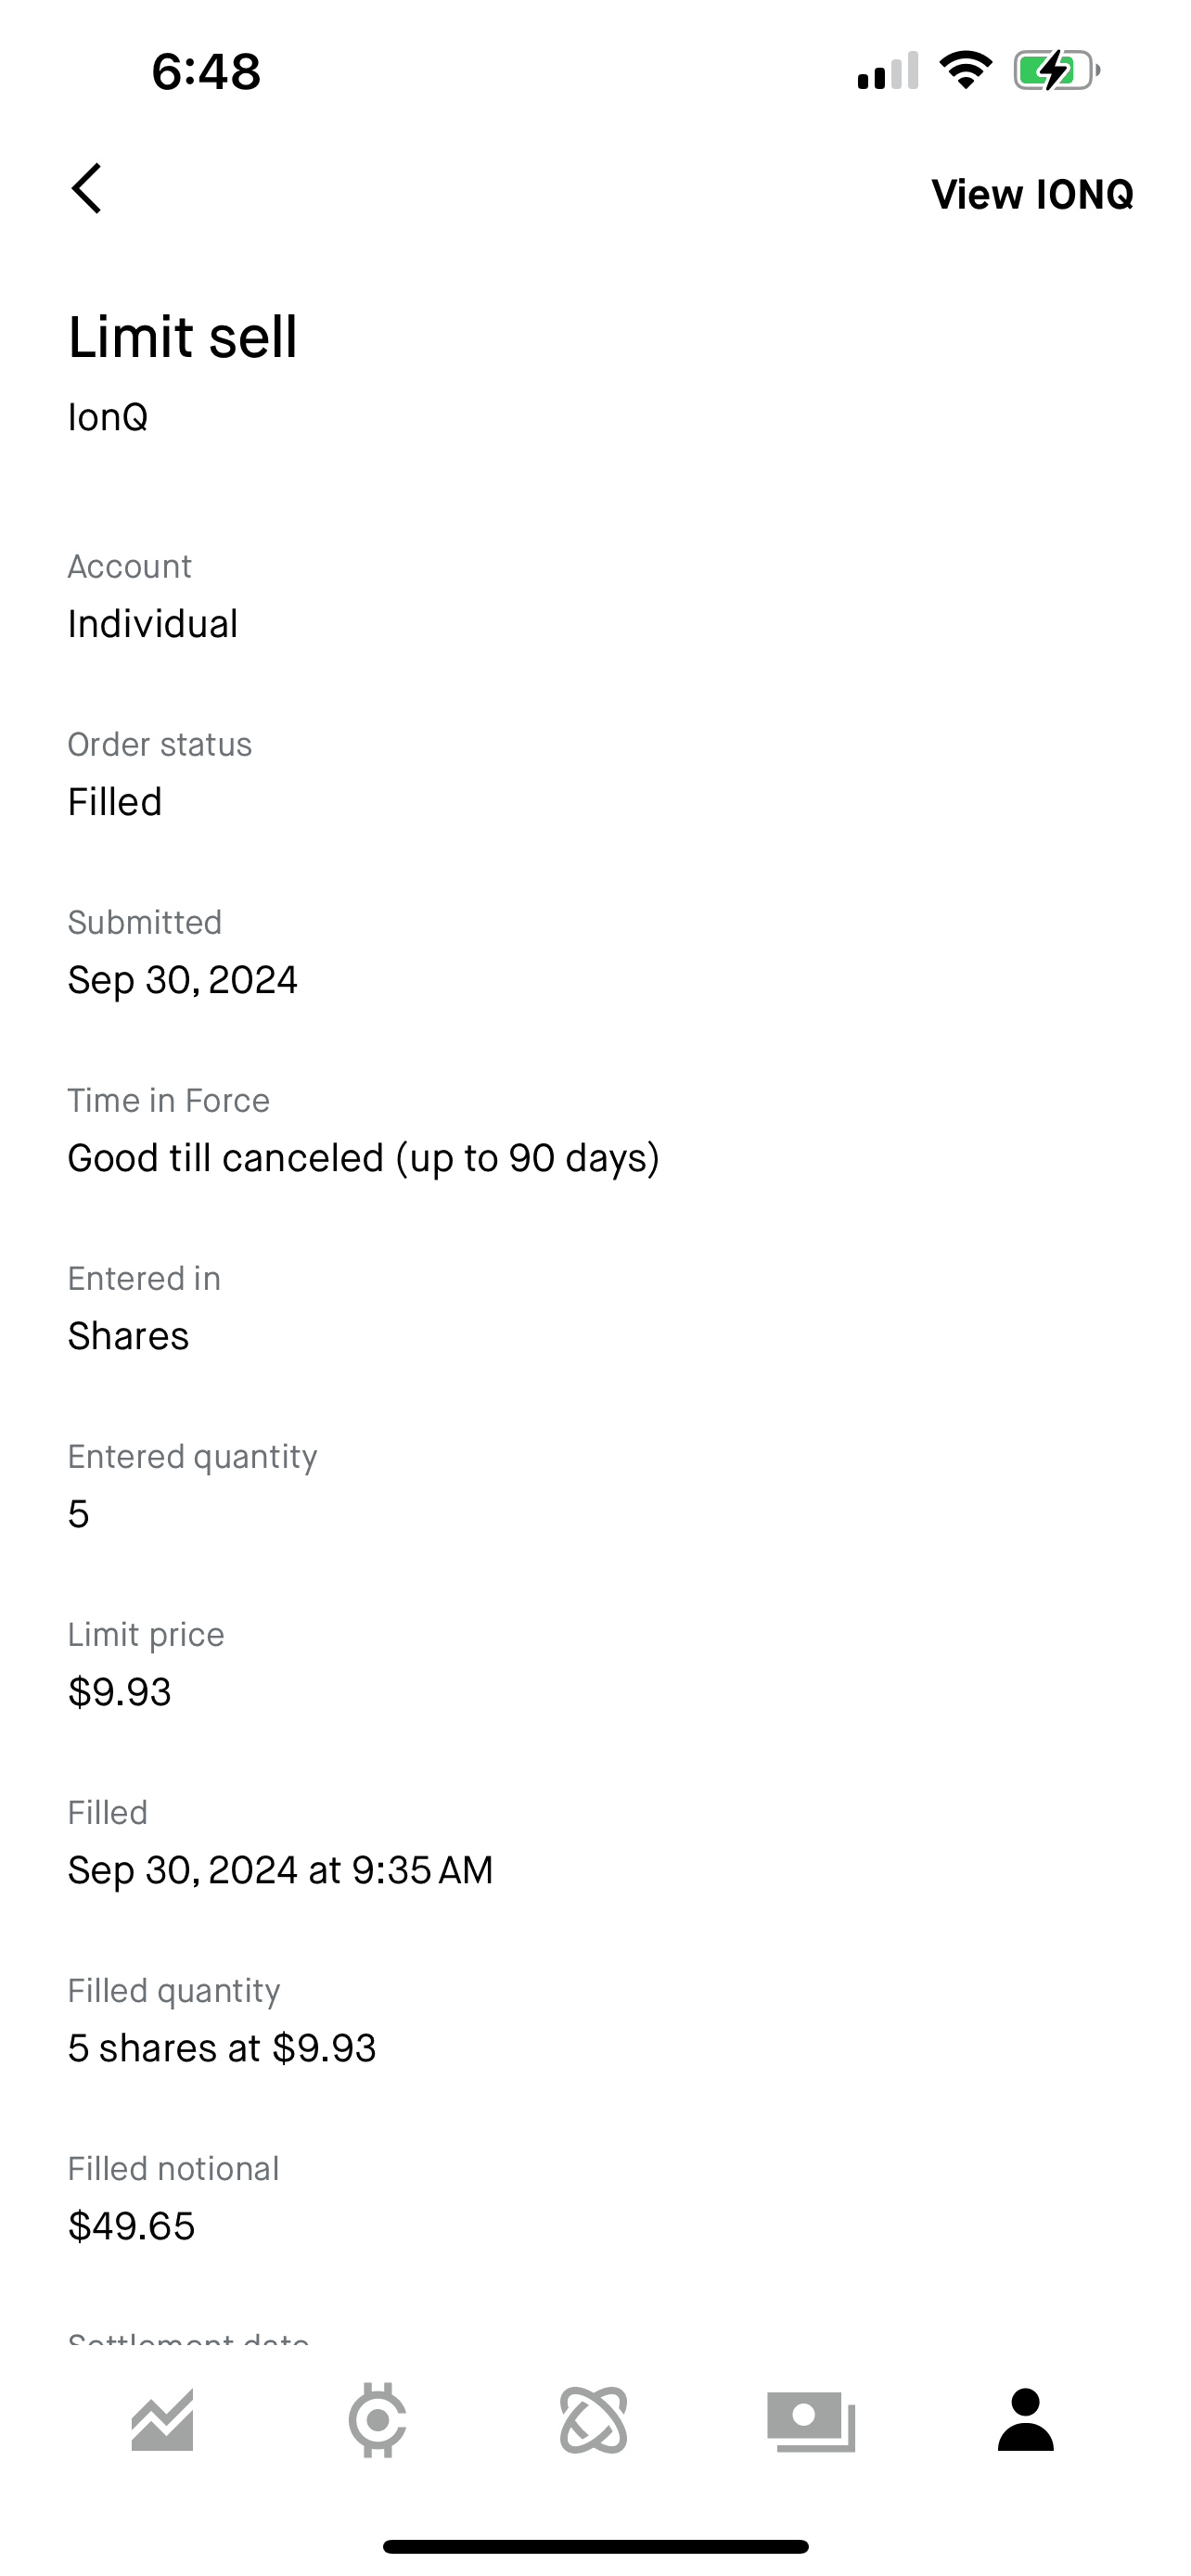The height and width of the screenshot is (2576, 1191).
Task: Select the Account profile tab icon
Action: (x=1026, y=2421)
